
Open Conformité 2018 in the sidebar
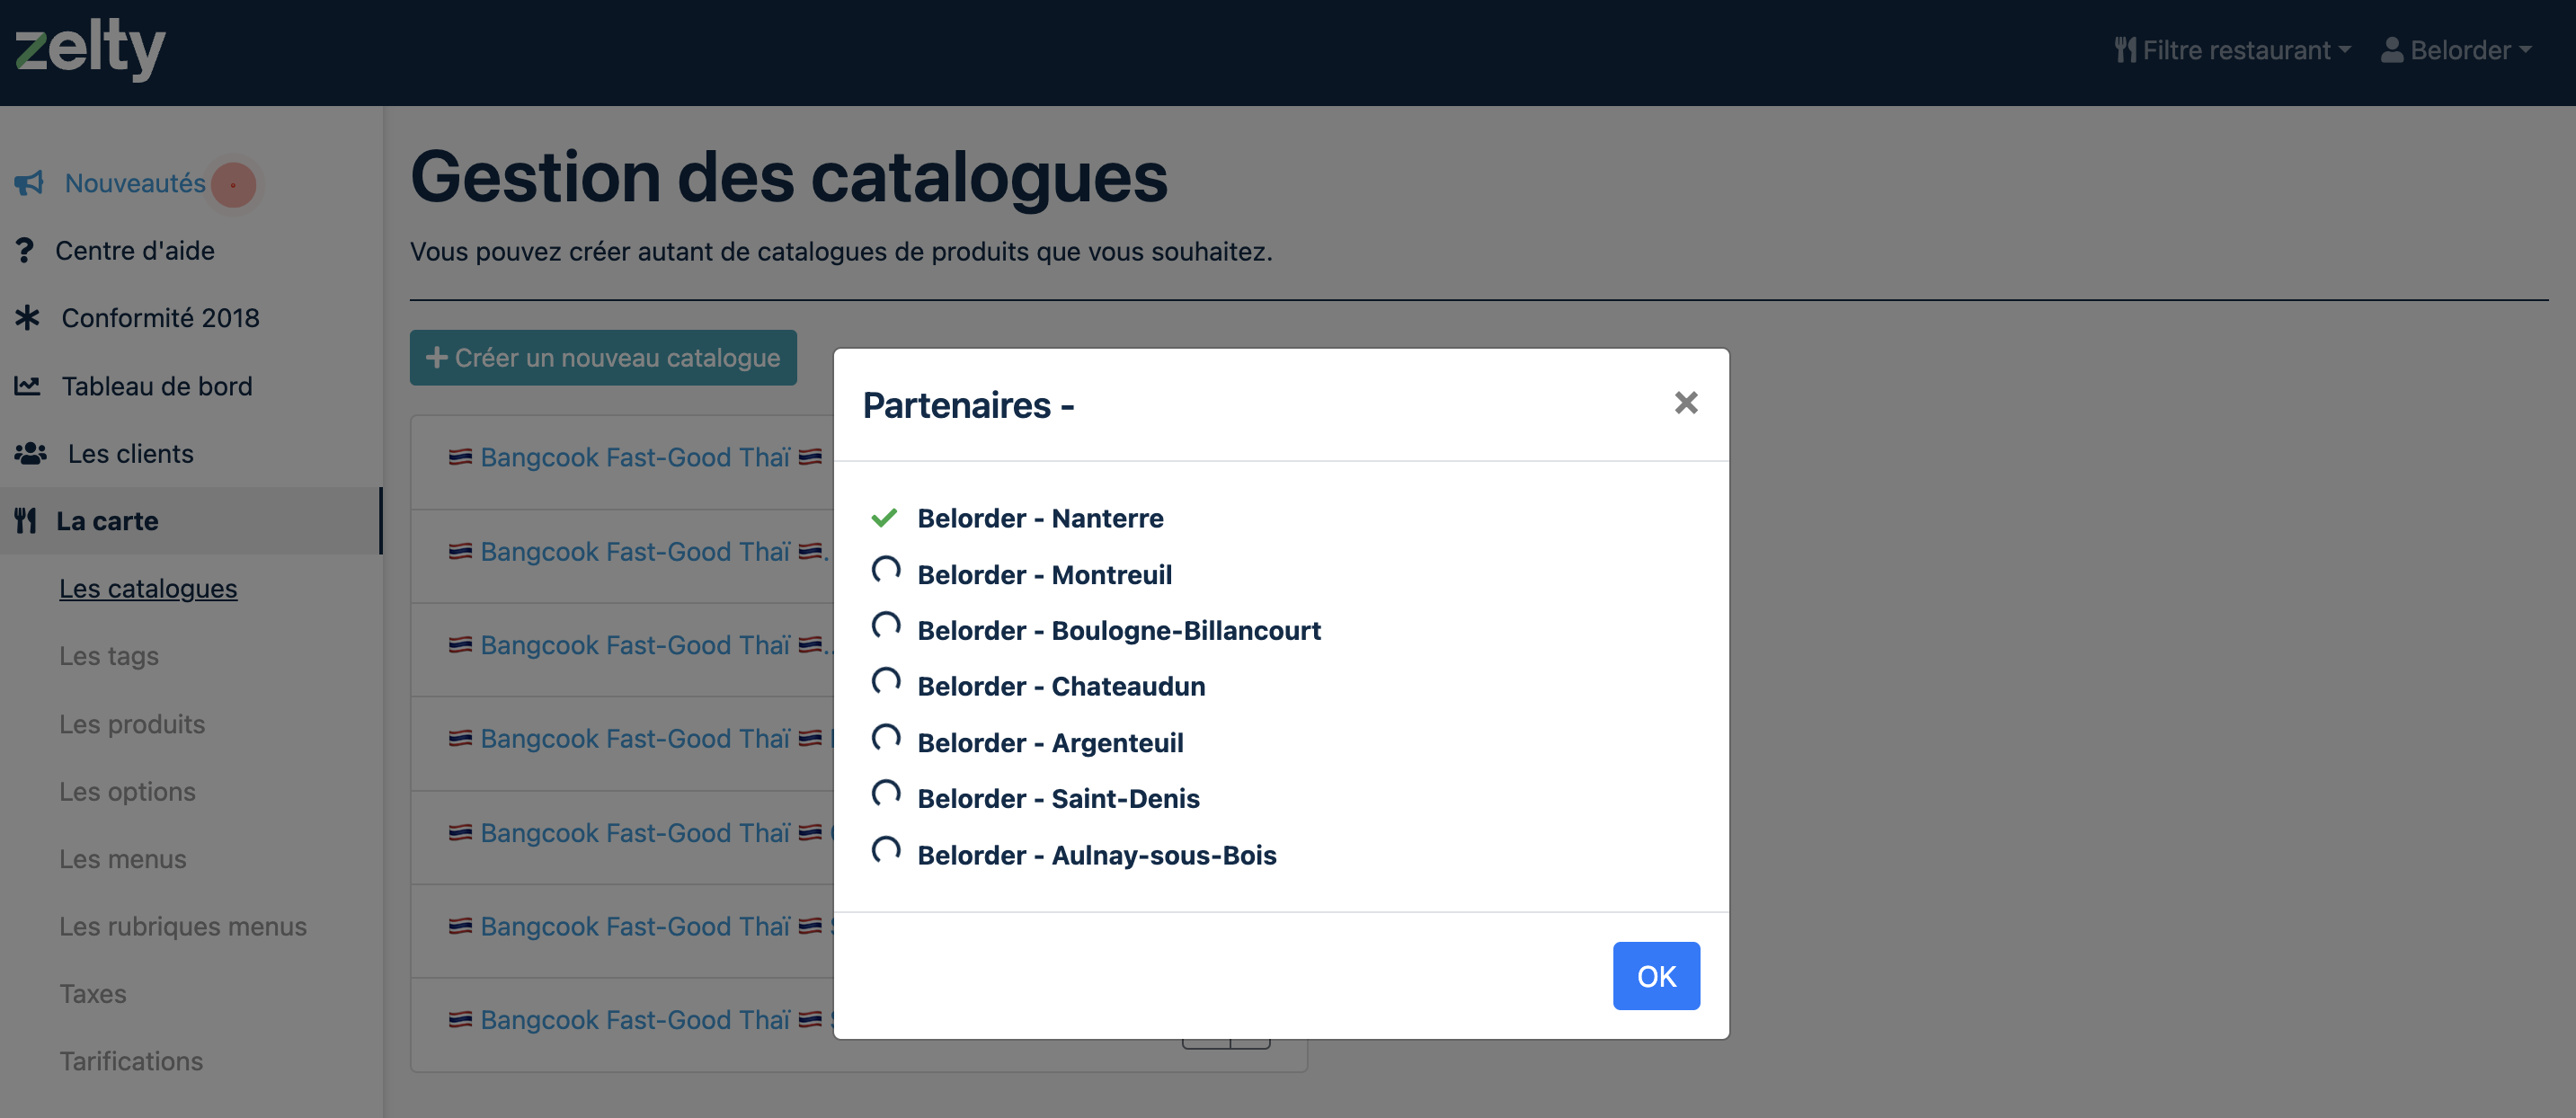pyautogui.click(x=160, y=318)
